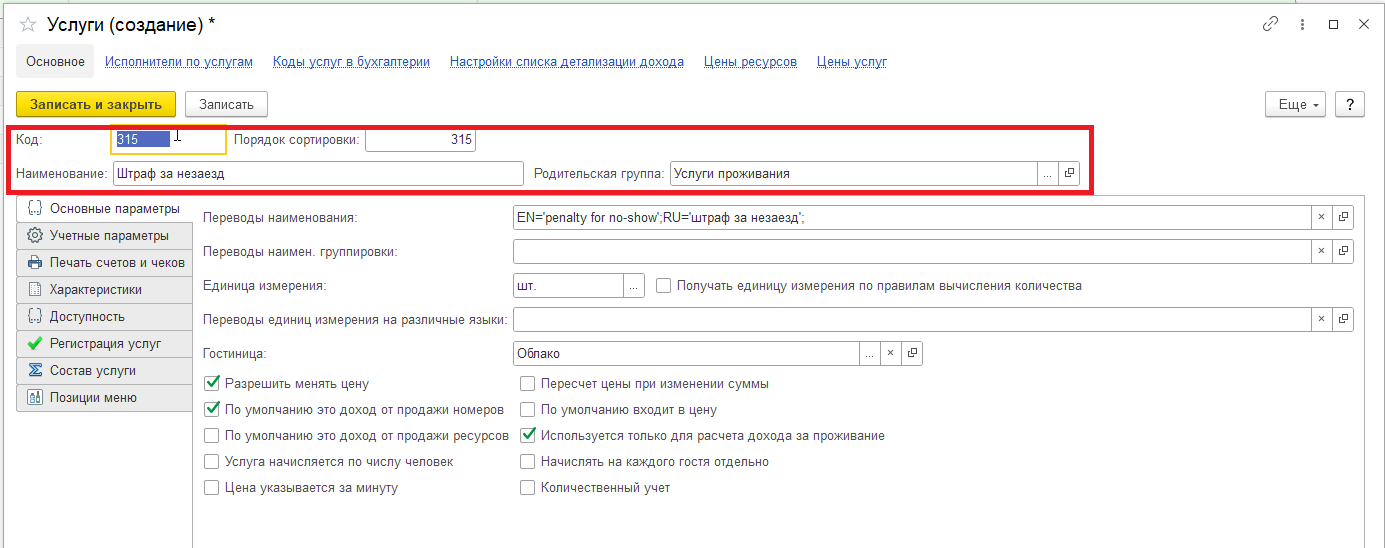Screen dimensions: 1385x548
Task: Click the Записать button
Action: 226,104
